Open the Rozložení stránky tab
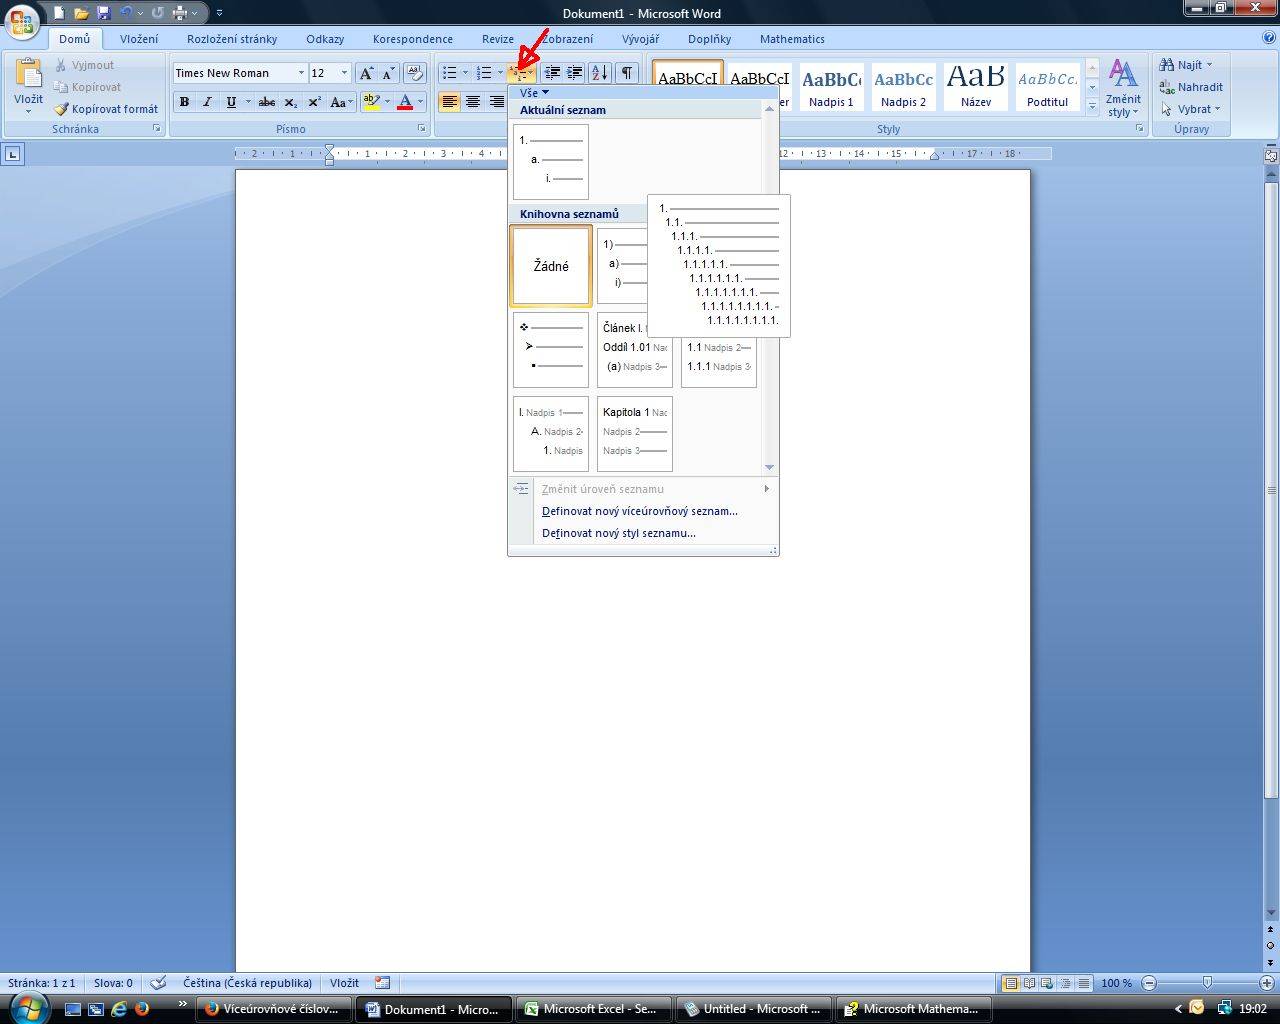 (x=232, y=39)
